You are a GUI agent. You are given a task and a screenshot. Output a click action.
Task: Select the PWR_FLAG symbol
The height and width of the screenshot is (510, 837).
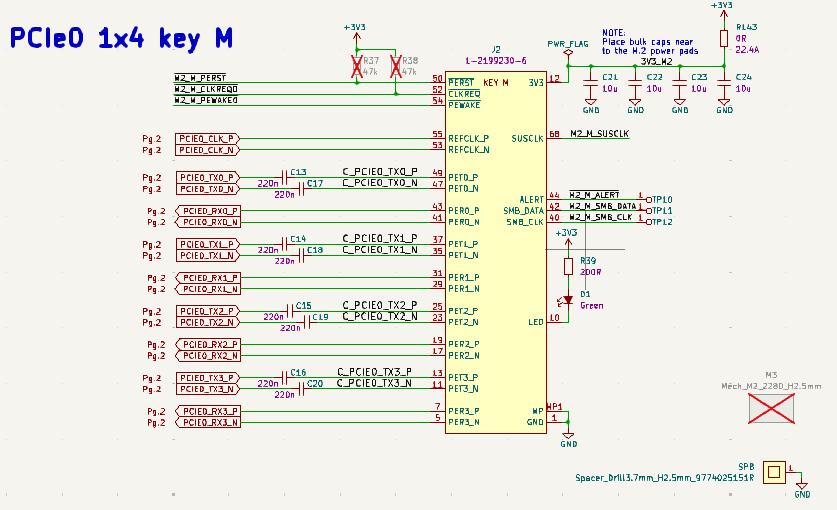(x=568, y=52)
